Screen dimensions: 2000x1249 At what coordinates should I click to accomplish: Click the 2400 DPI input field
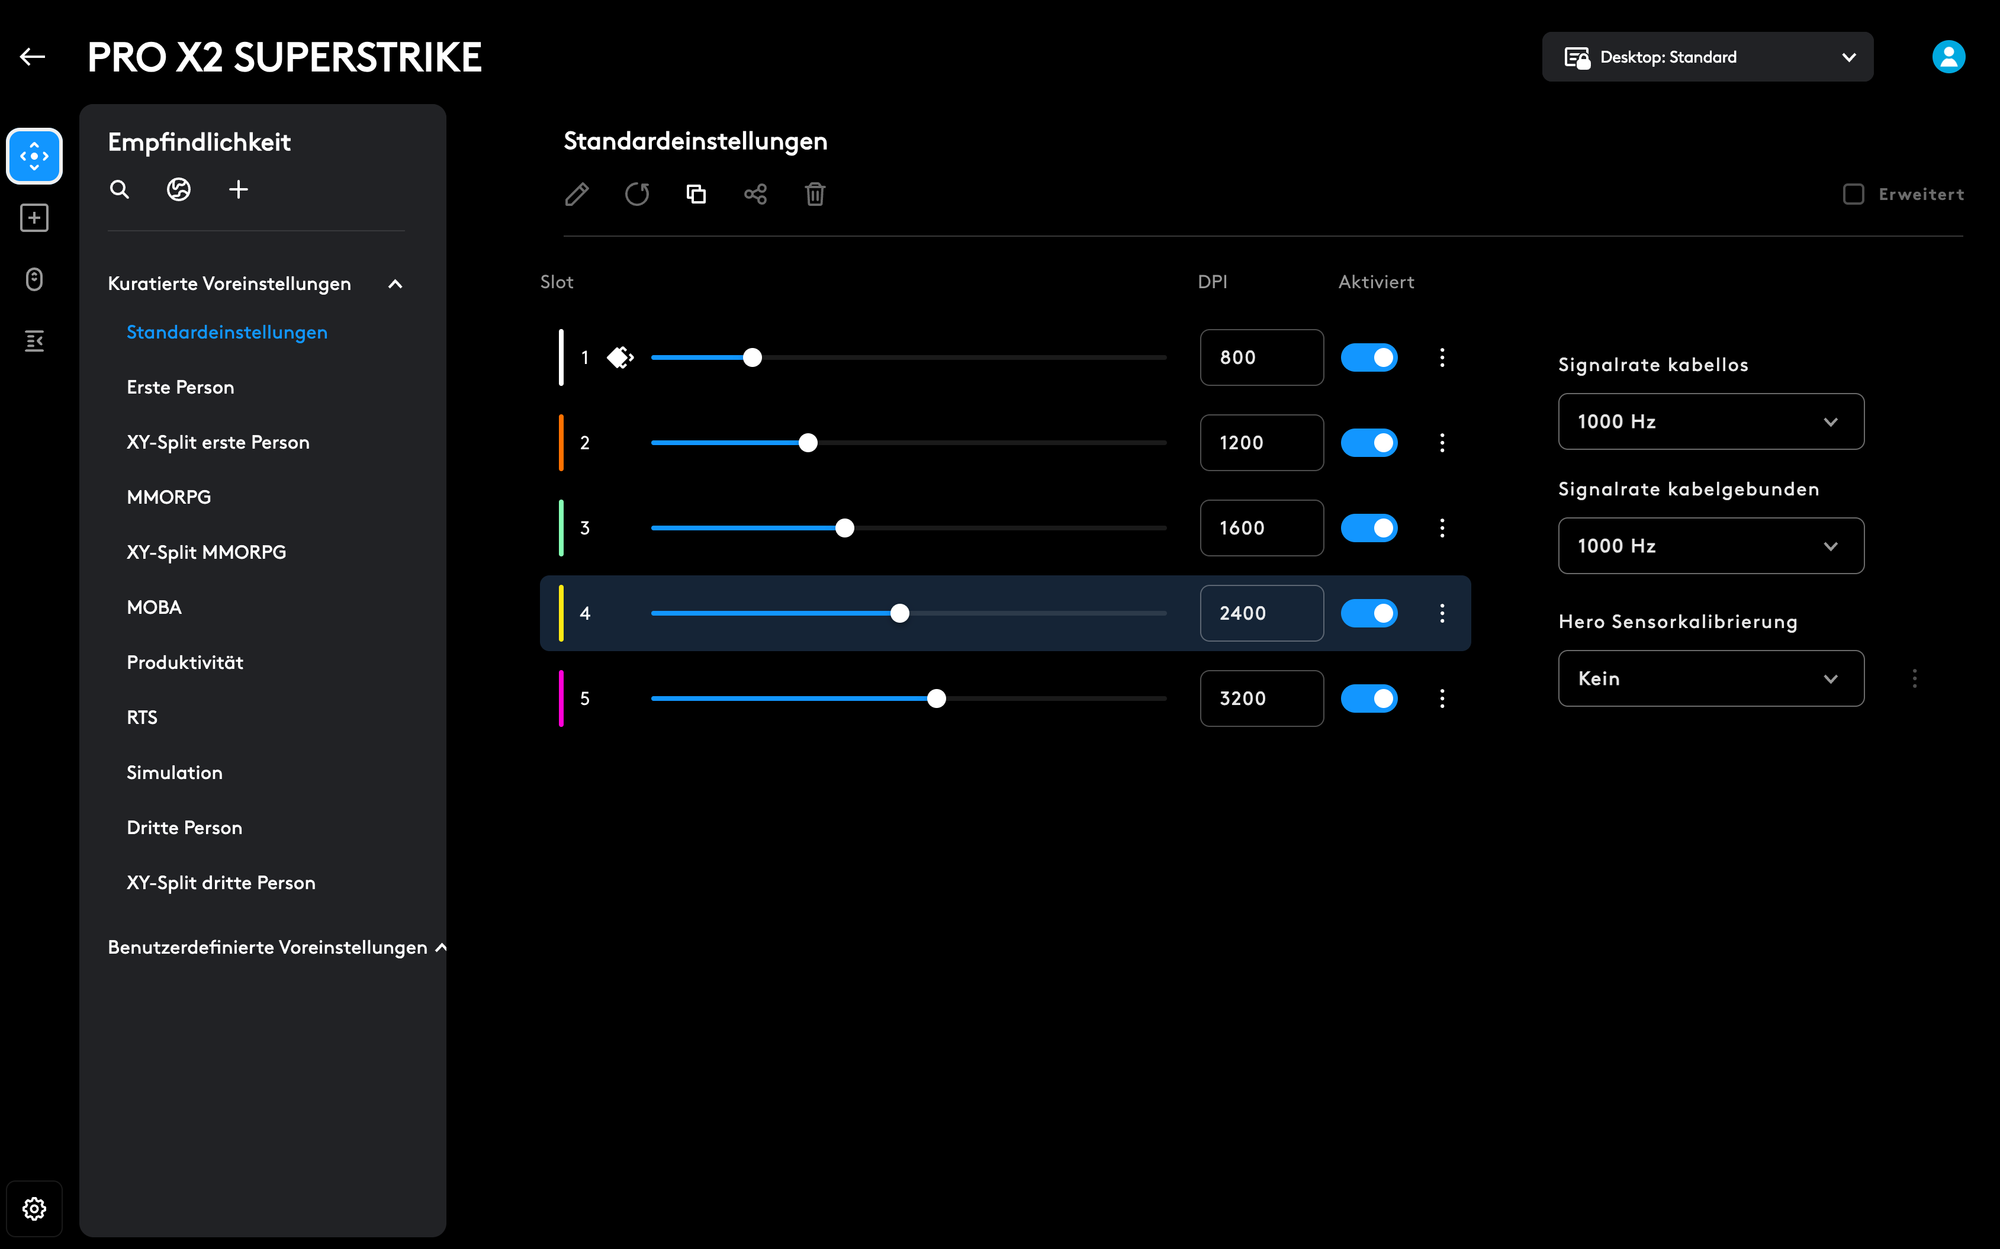(1261, 613)
